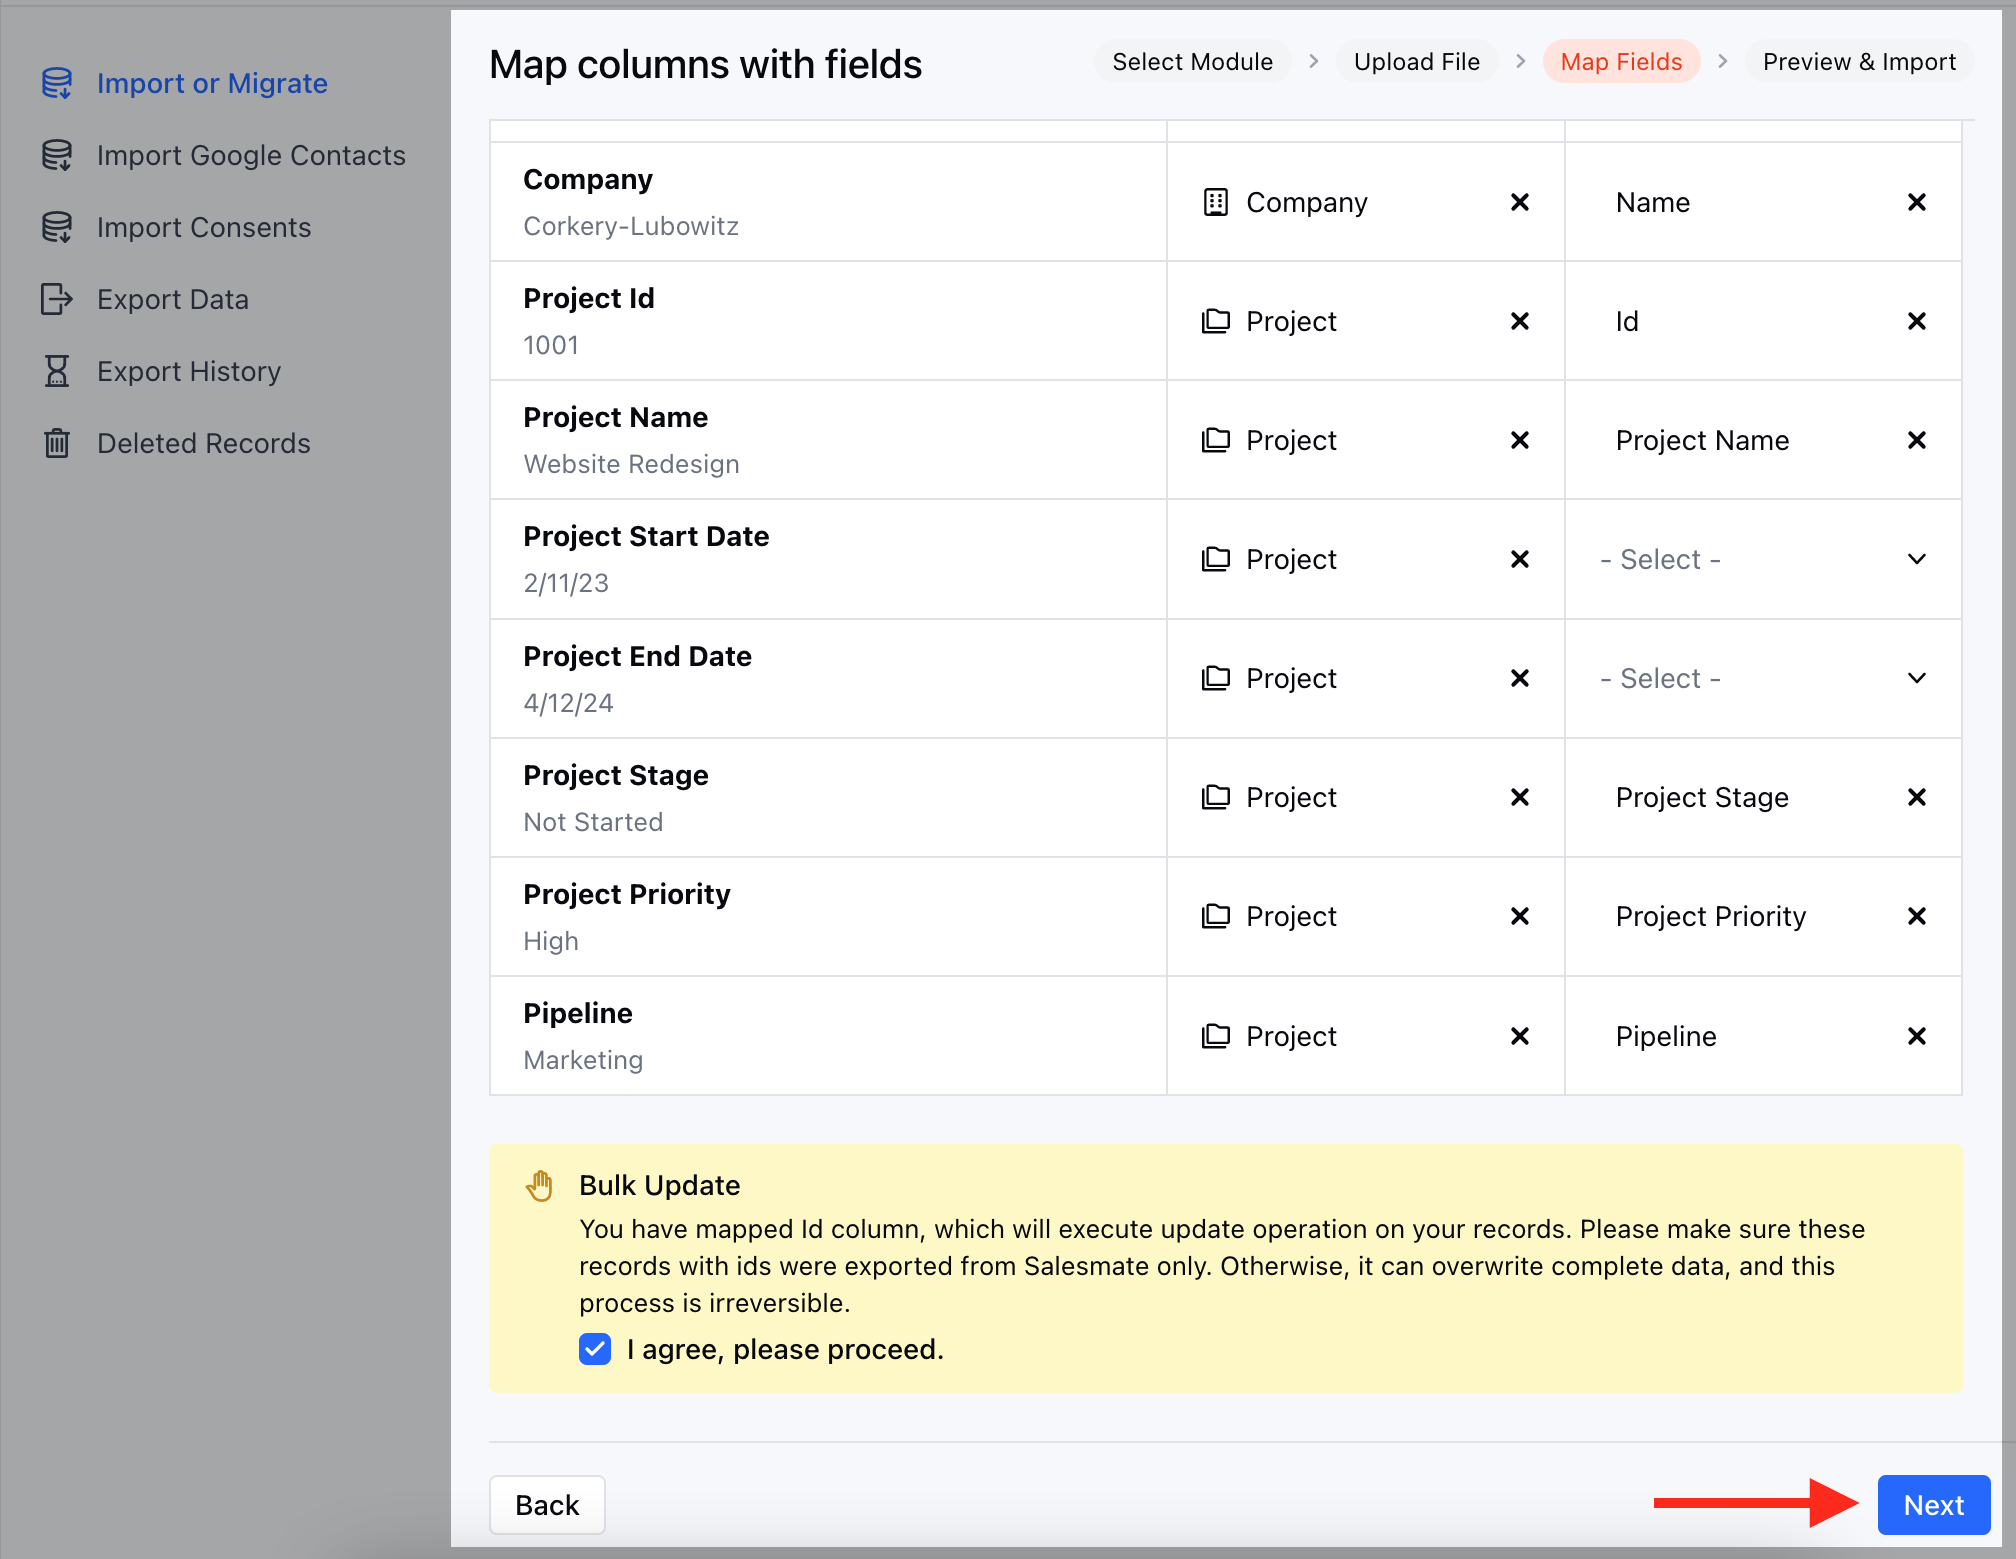Click folder icon in Project Priority row
2016x1559 pixels.
(x=1216, y=917)
